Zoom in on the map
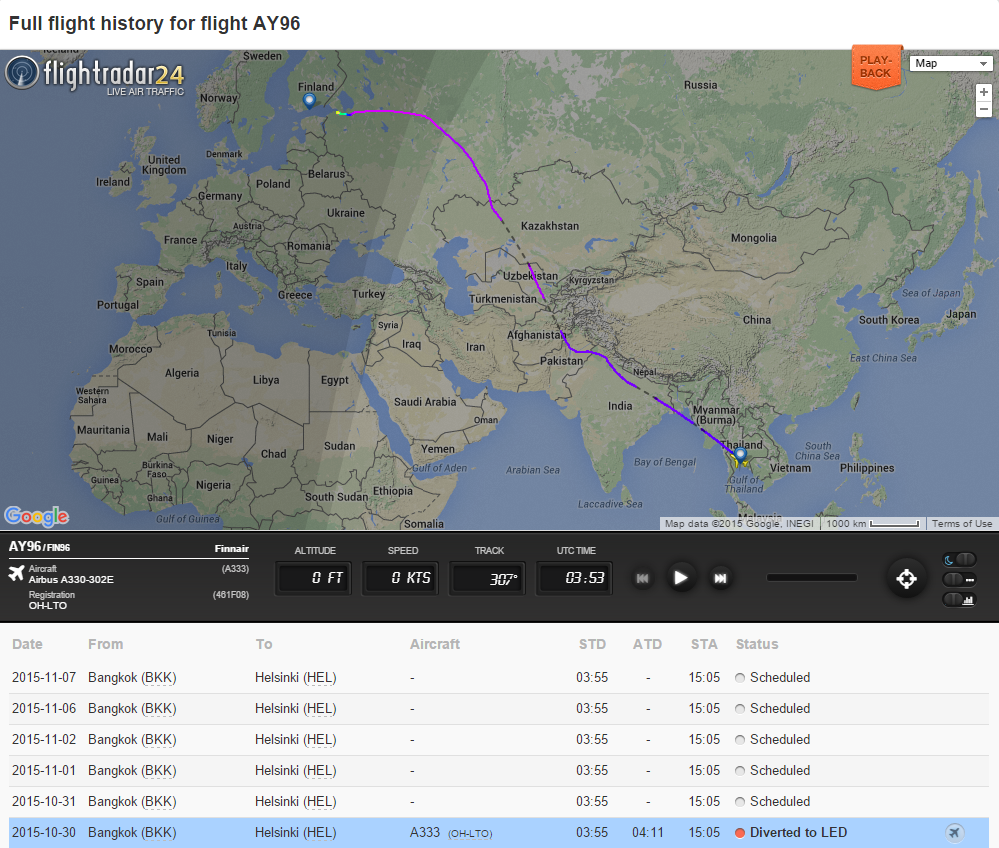Image resolution: width=999 pixels, height=848 pixels. (x=984, y=92)
